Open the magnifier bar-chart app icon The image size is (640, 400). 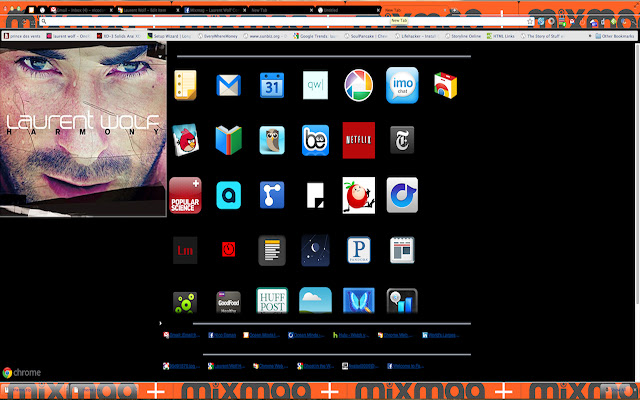pos(402,301)
